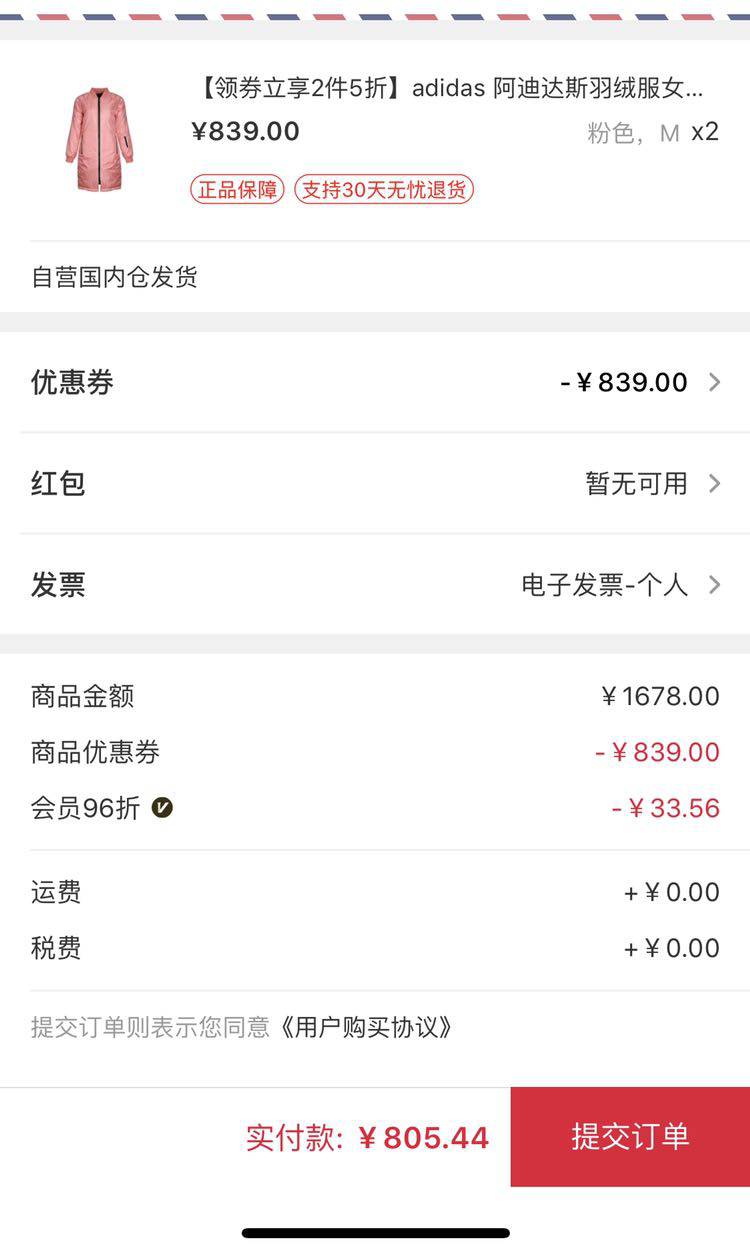
Task: Select the 发票 invoice row label
Action: click(x=58, y=585)
